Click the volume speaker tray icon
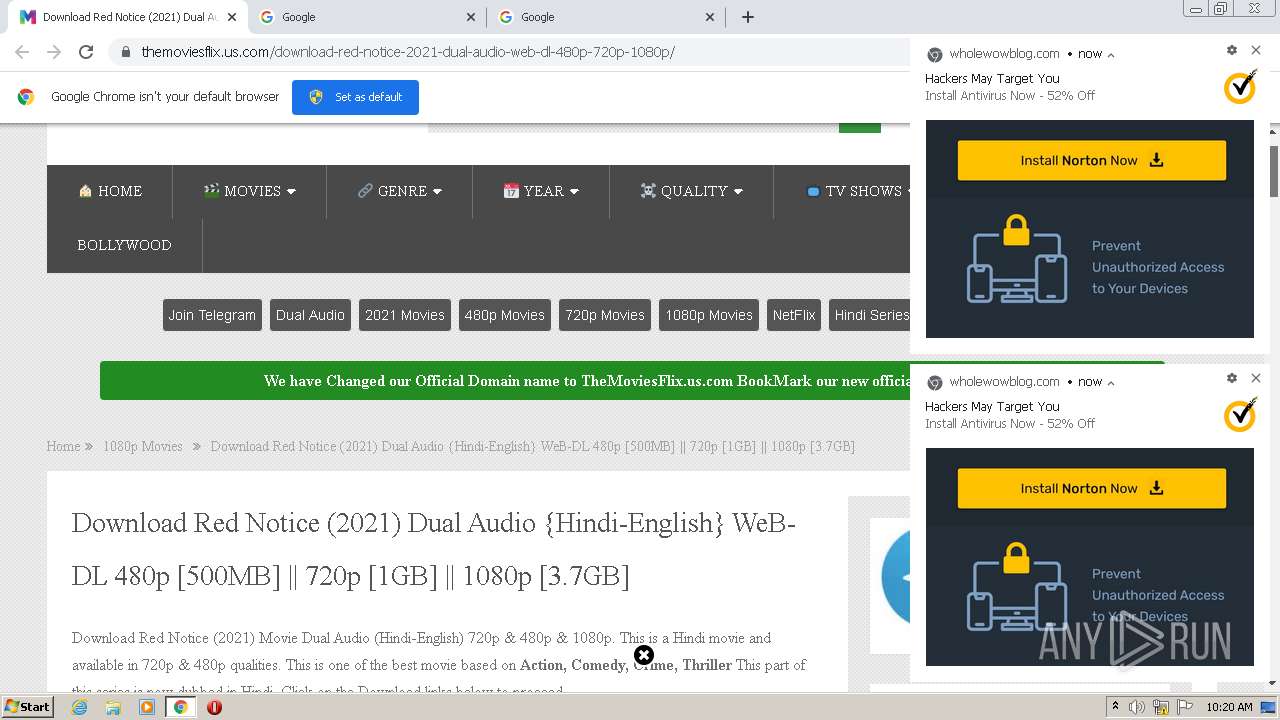 pos(1137,707)
